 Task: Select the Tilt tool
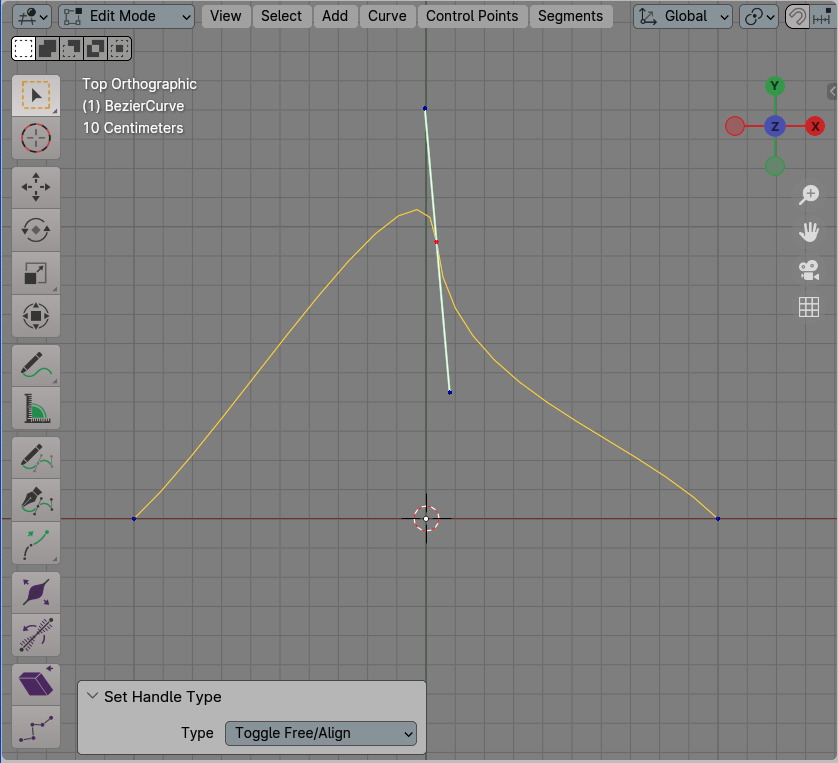[x=36, y=635]
